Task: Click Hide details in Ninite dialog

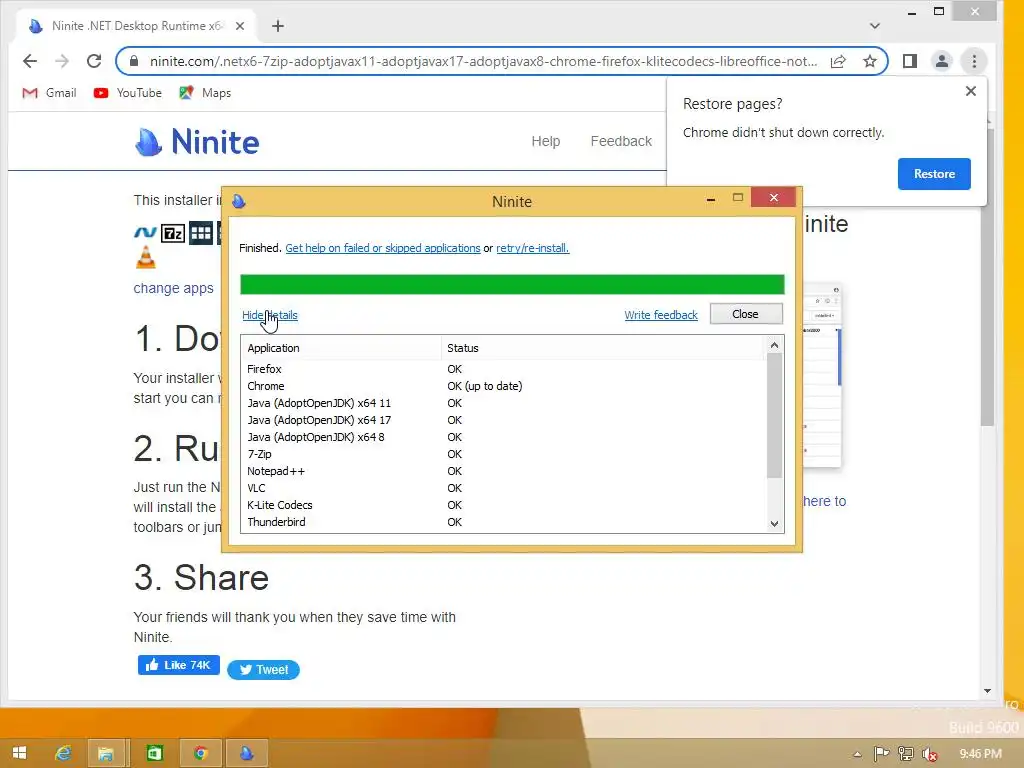Action: point(270,315)
